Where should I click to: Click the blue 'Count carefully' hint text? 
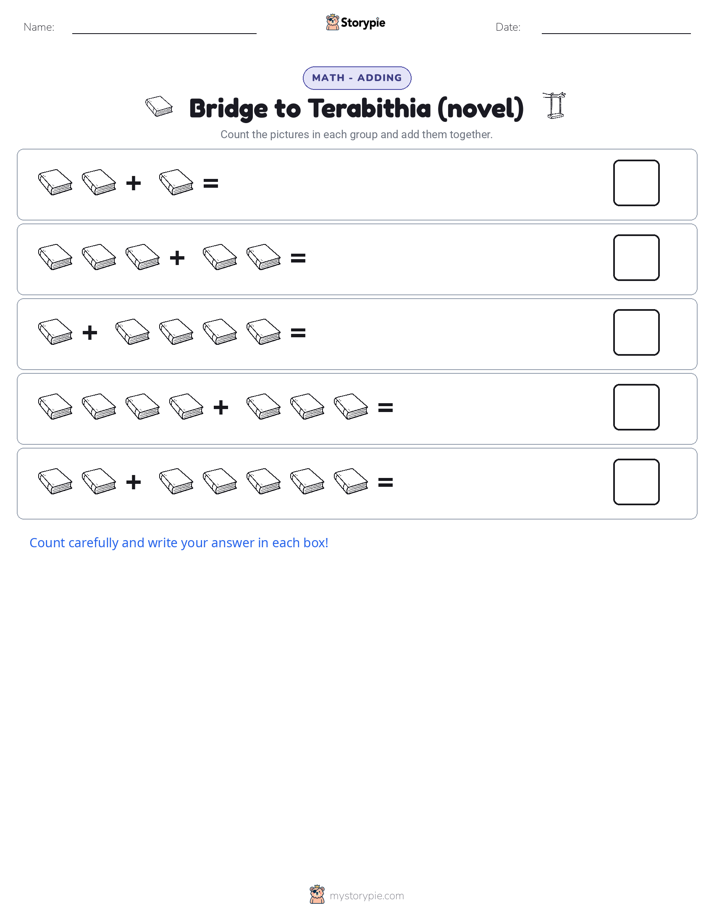point(178,543)
